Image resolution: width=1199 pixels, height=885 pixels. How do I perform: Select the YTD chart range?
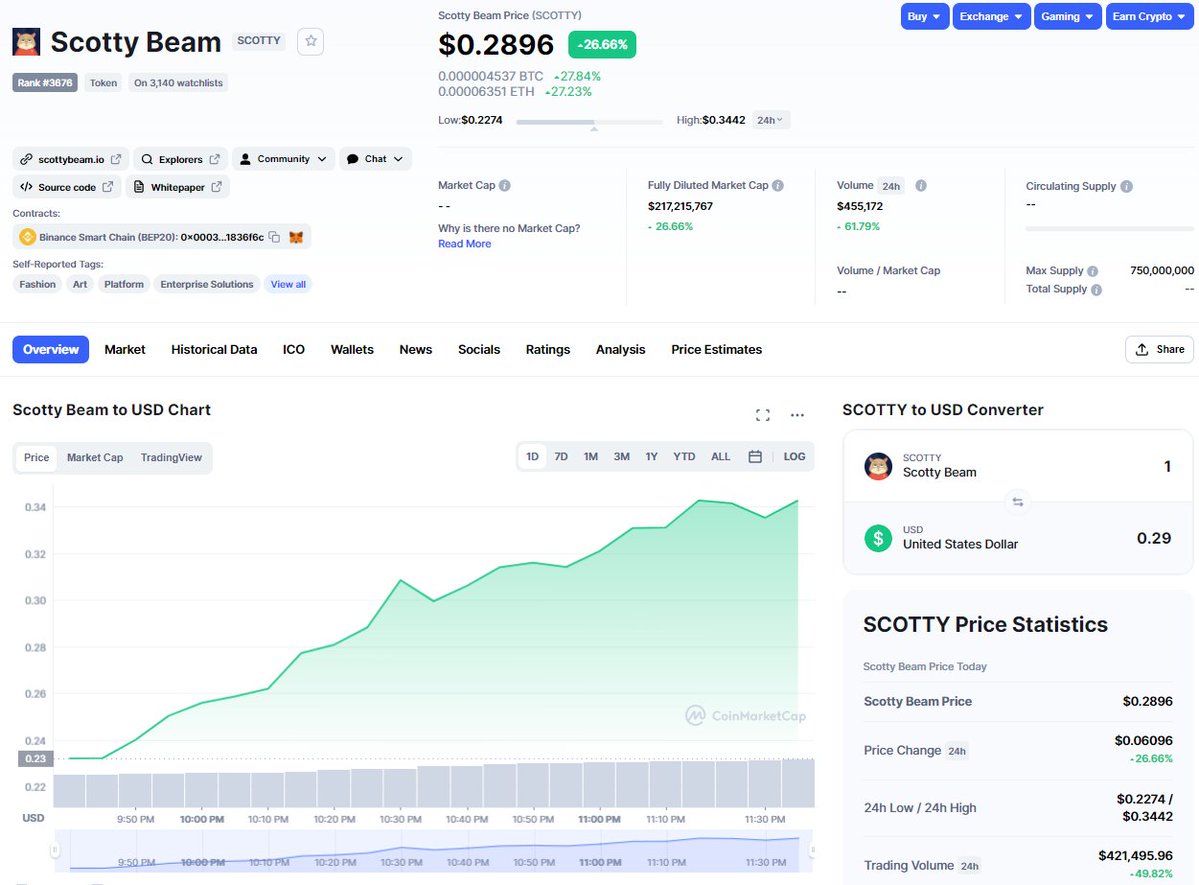[684, 457]
